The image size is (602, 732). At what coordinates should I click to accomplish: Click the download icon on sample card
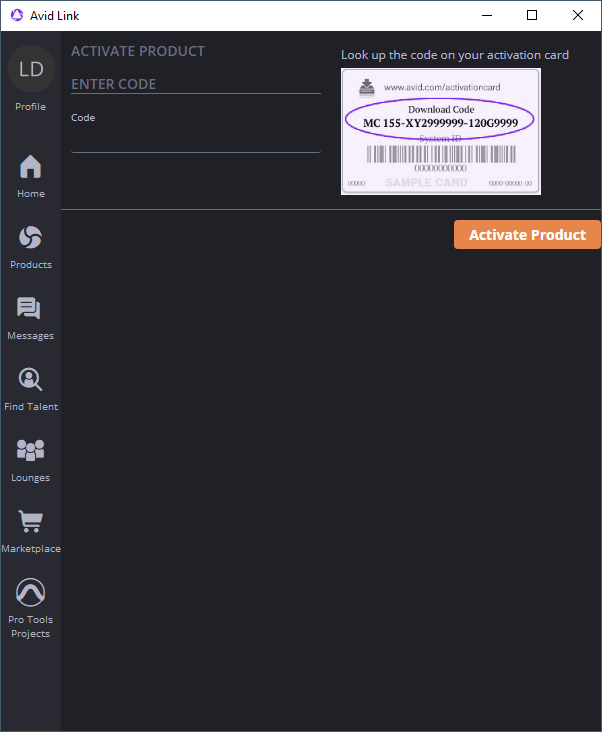point(367,87)
